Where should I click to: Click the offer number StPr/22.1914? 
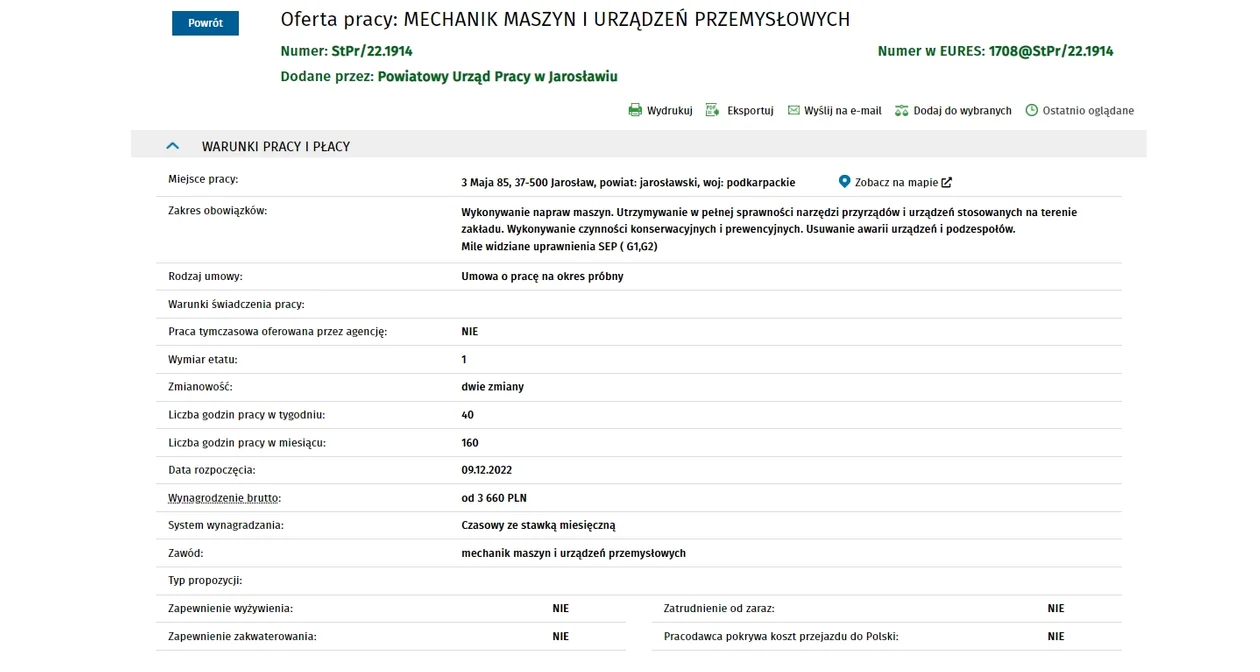coord(372,51)
